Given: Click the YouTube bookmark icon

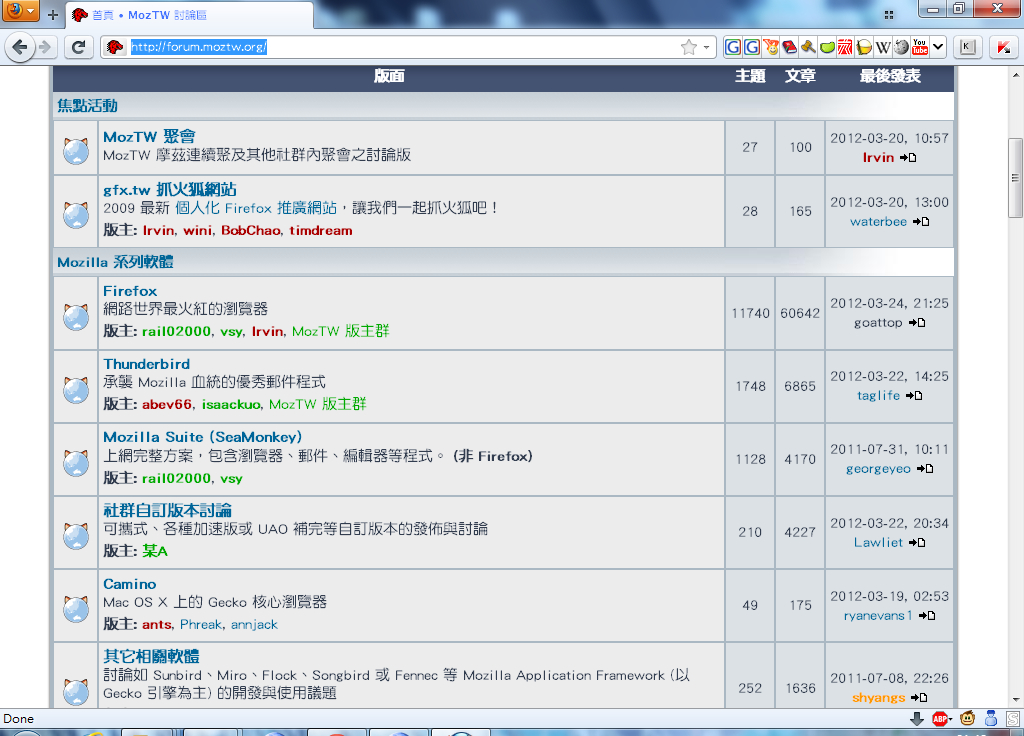Looking at the screenshot, I should coord(919,47).
